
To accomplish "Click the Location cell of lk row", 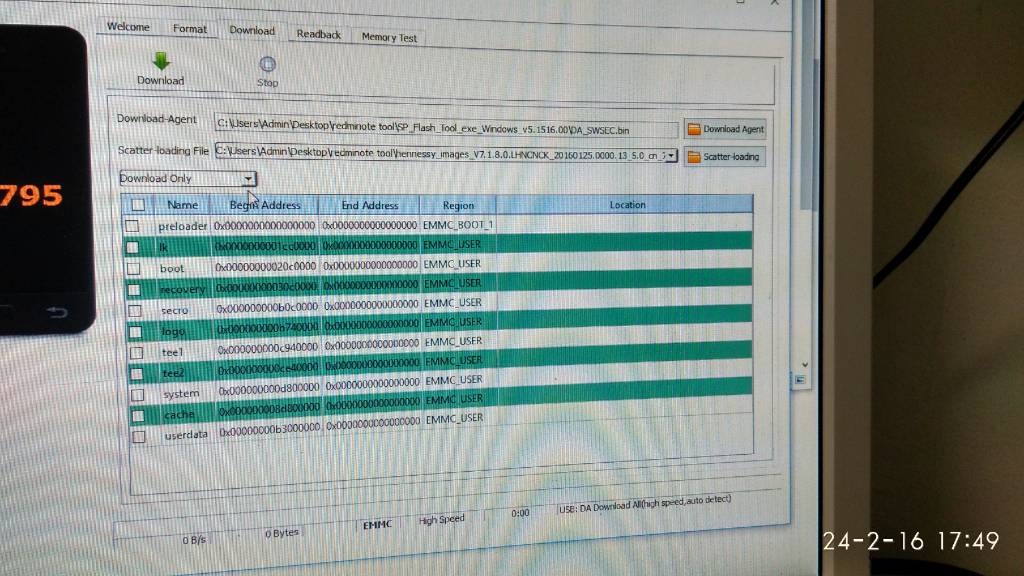I will coord(624,242).
